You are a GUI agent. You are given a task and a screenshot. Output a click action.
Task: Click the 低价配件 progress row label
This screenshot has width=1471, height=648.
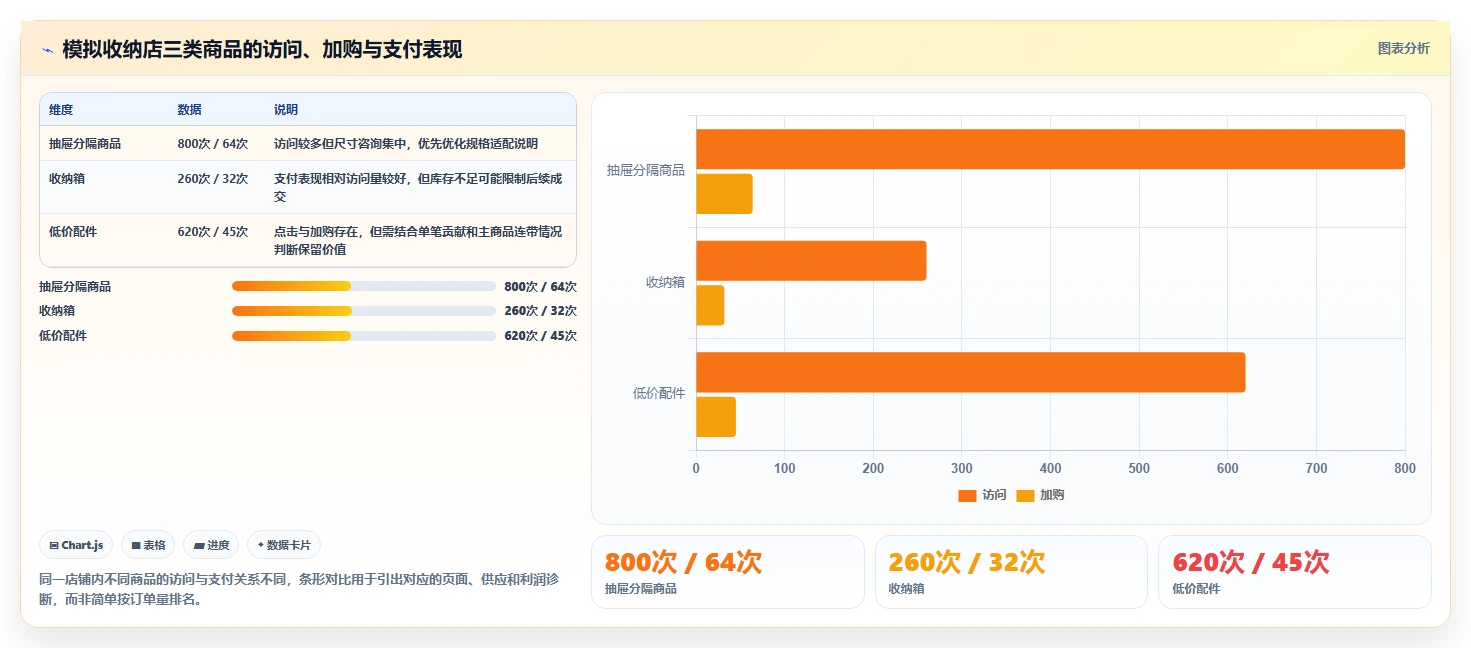[x=63, y=336]
